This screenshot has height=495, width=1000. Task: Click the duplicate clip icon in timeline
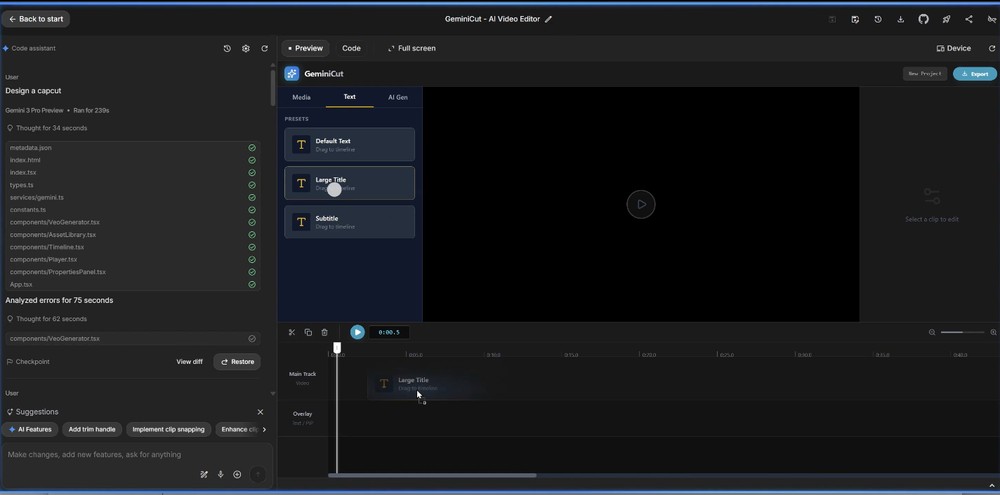(308, 332)
